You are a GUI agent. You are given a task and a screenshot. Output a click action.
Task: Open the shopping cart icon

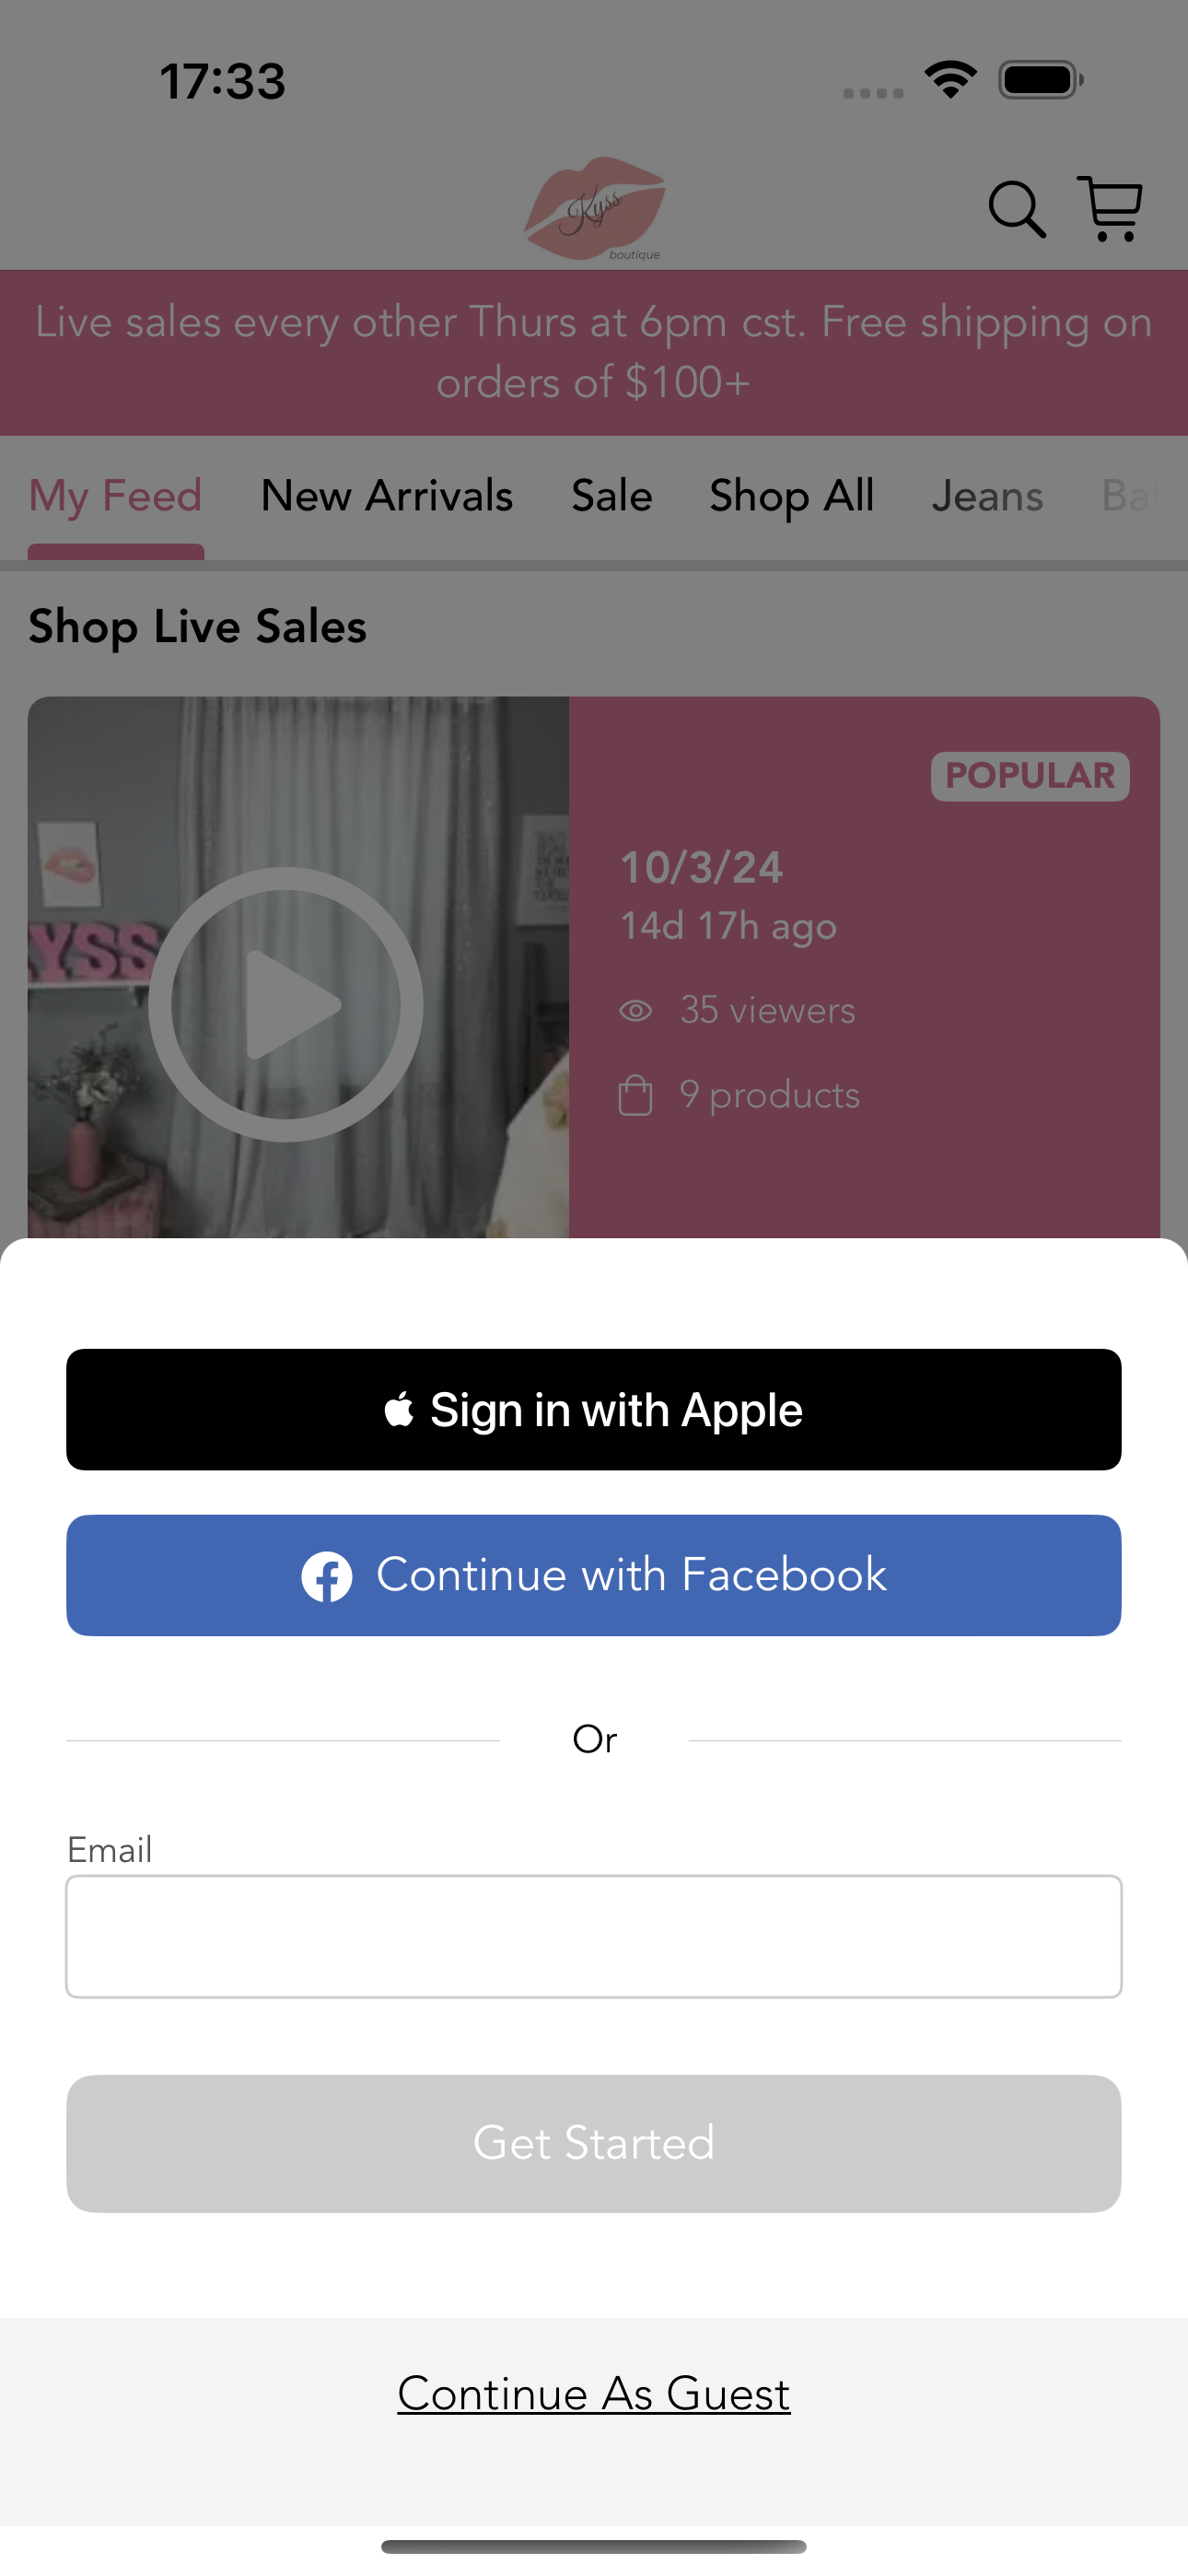point(1110,208)
